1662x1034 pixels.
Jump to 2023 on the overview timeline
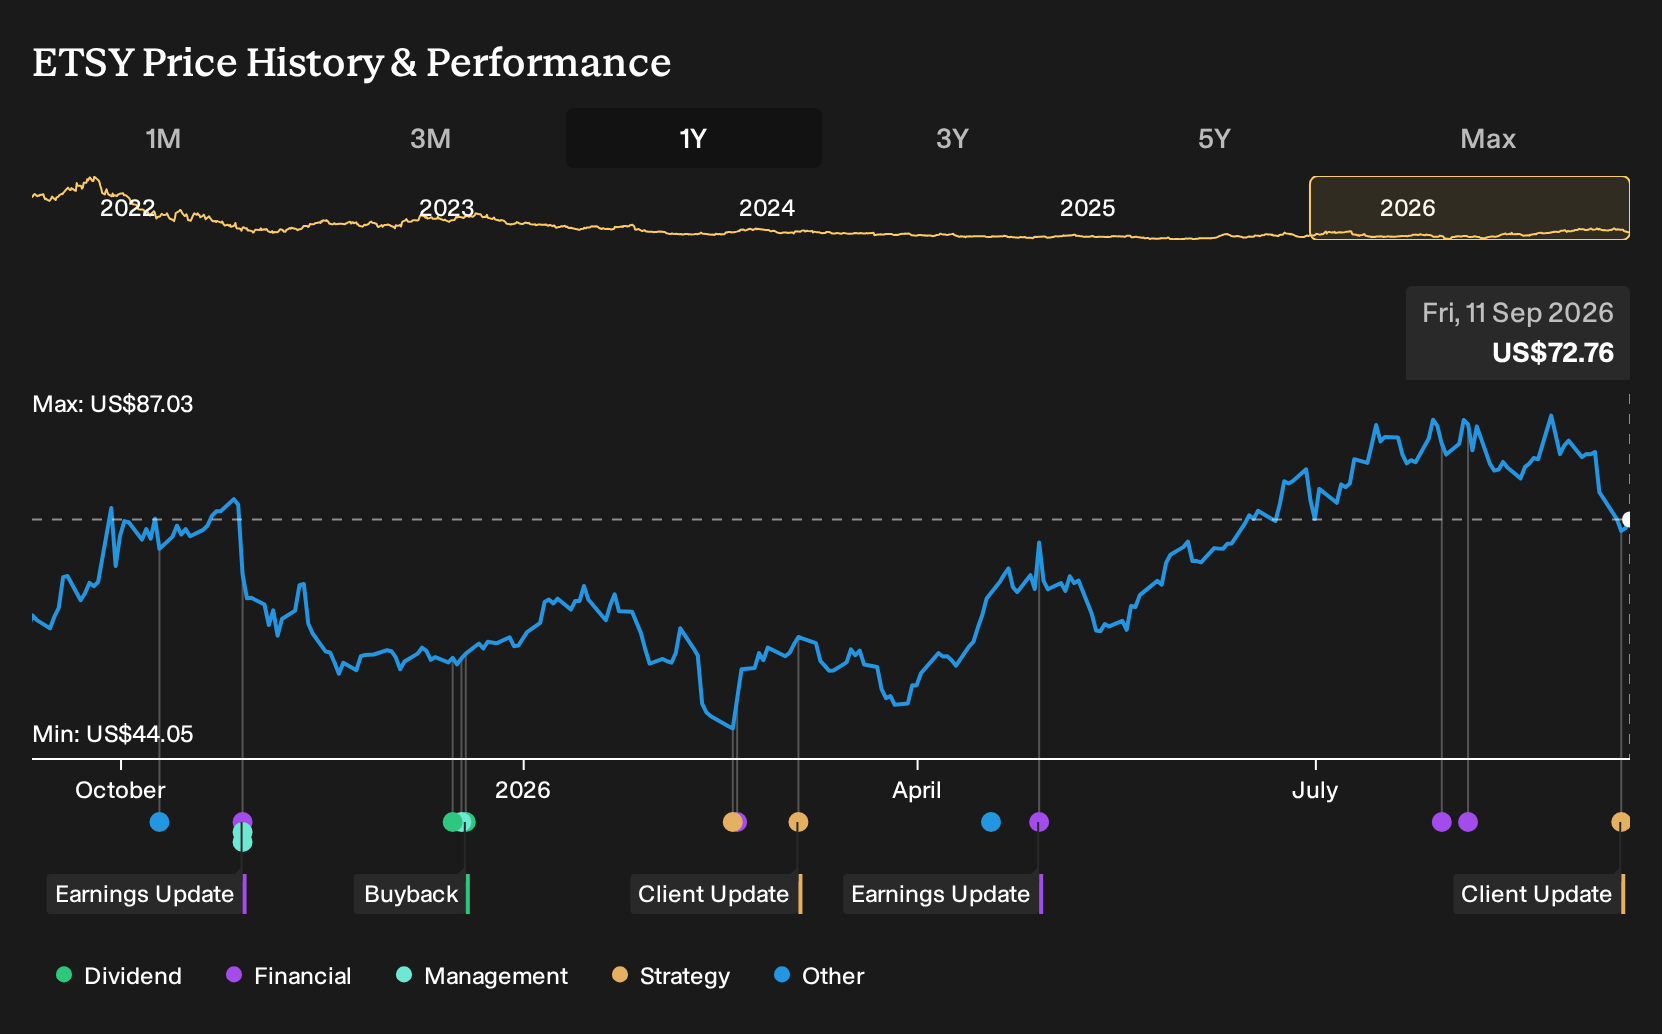[x=446, y=208]
